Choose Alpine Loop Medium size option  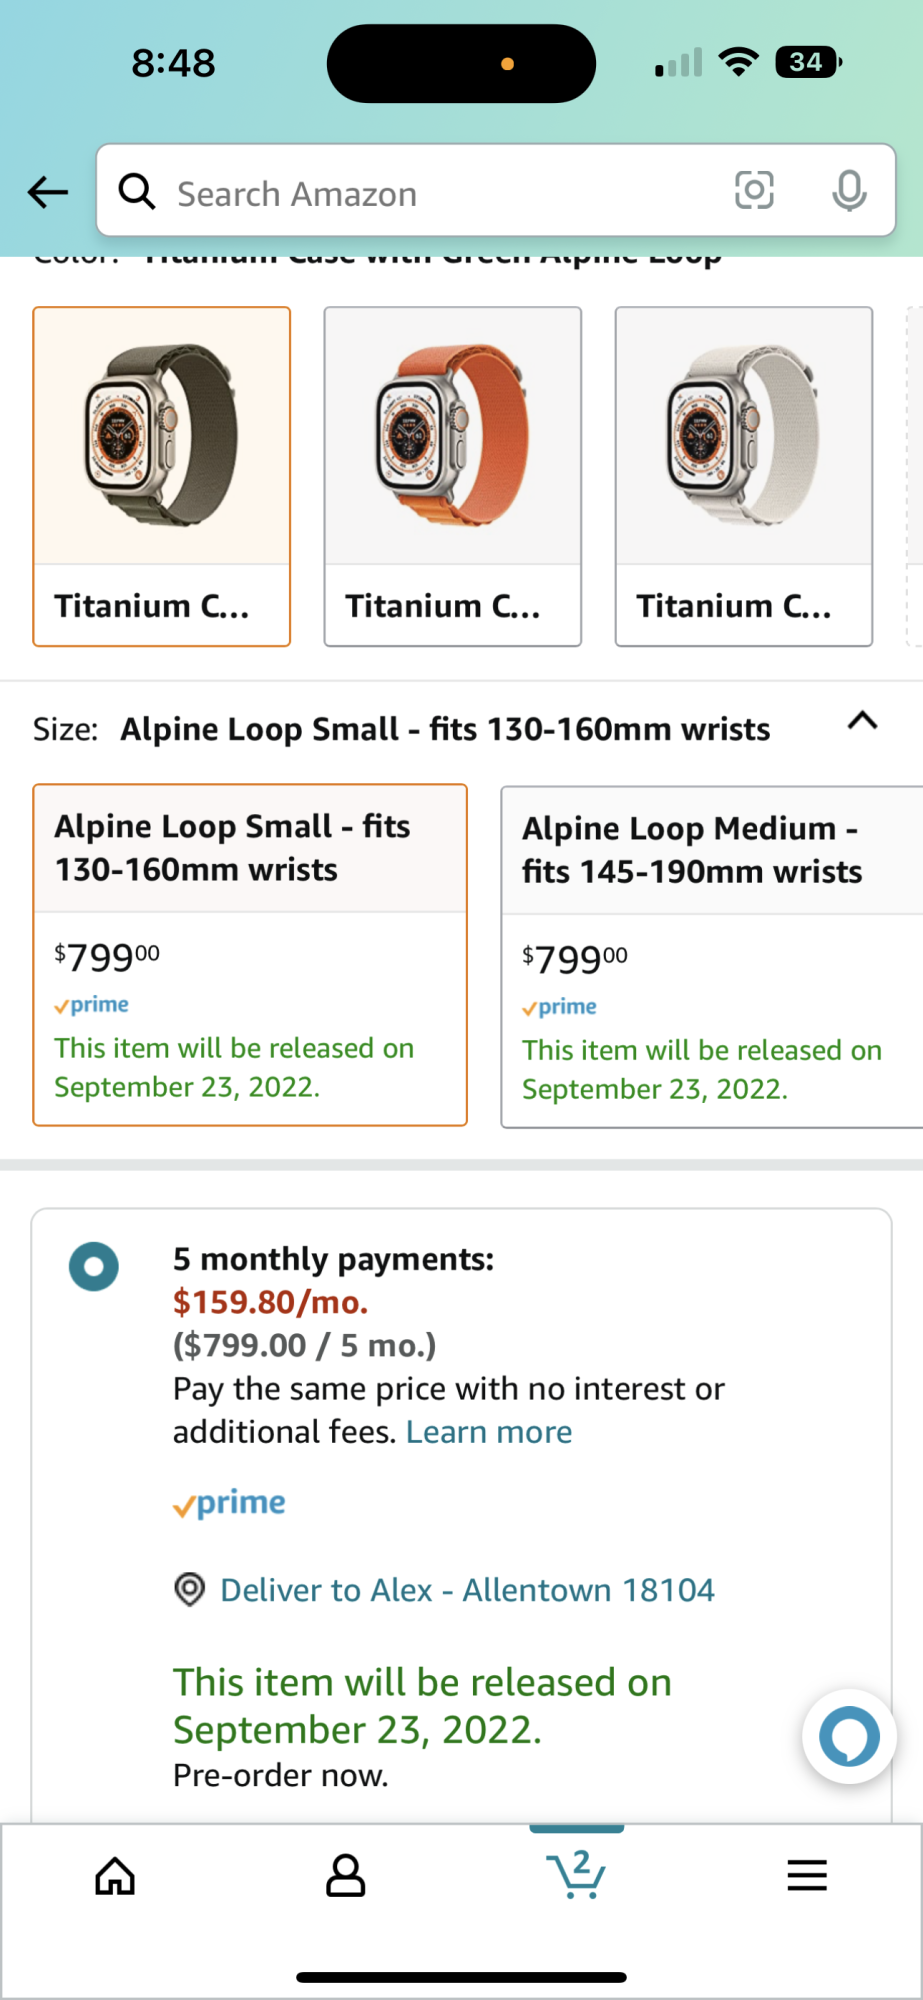(710, 956)
